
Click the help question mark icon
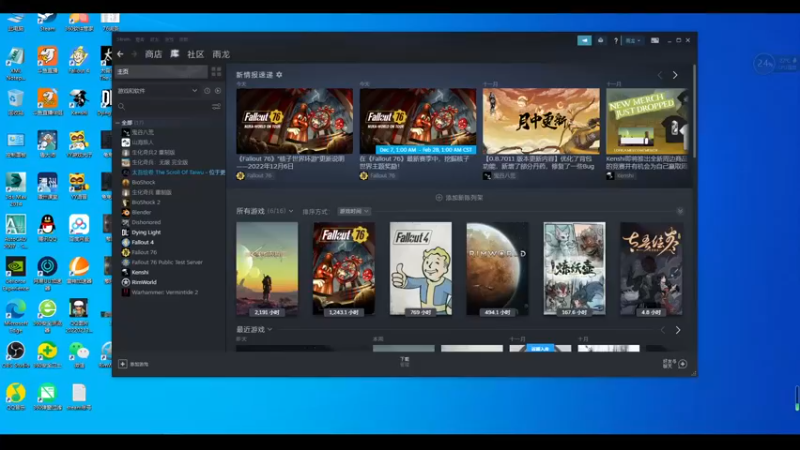616,40
